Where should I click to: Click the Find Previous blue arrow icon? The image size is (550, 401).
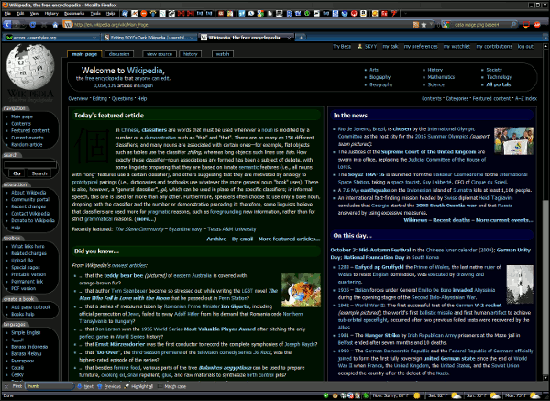(100, 386)
